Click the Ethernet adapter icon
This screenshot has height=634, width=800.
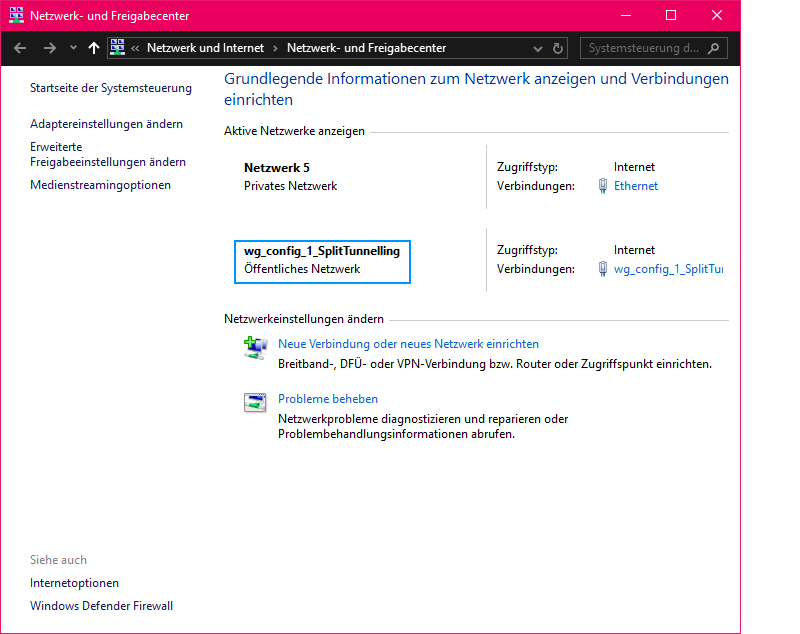pos(603,186)
